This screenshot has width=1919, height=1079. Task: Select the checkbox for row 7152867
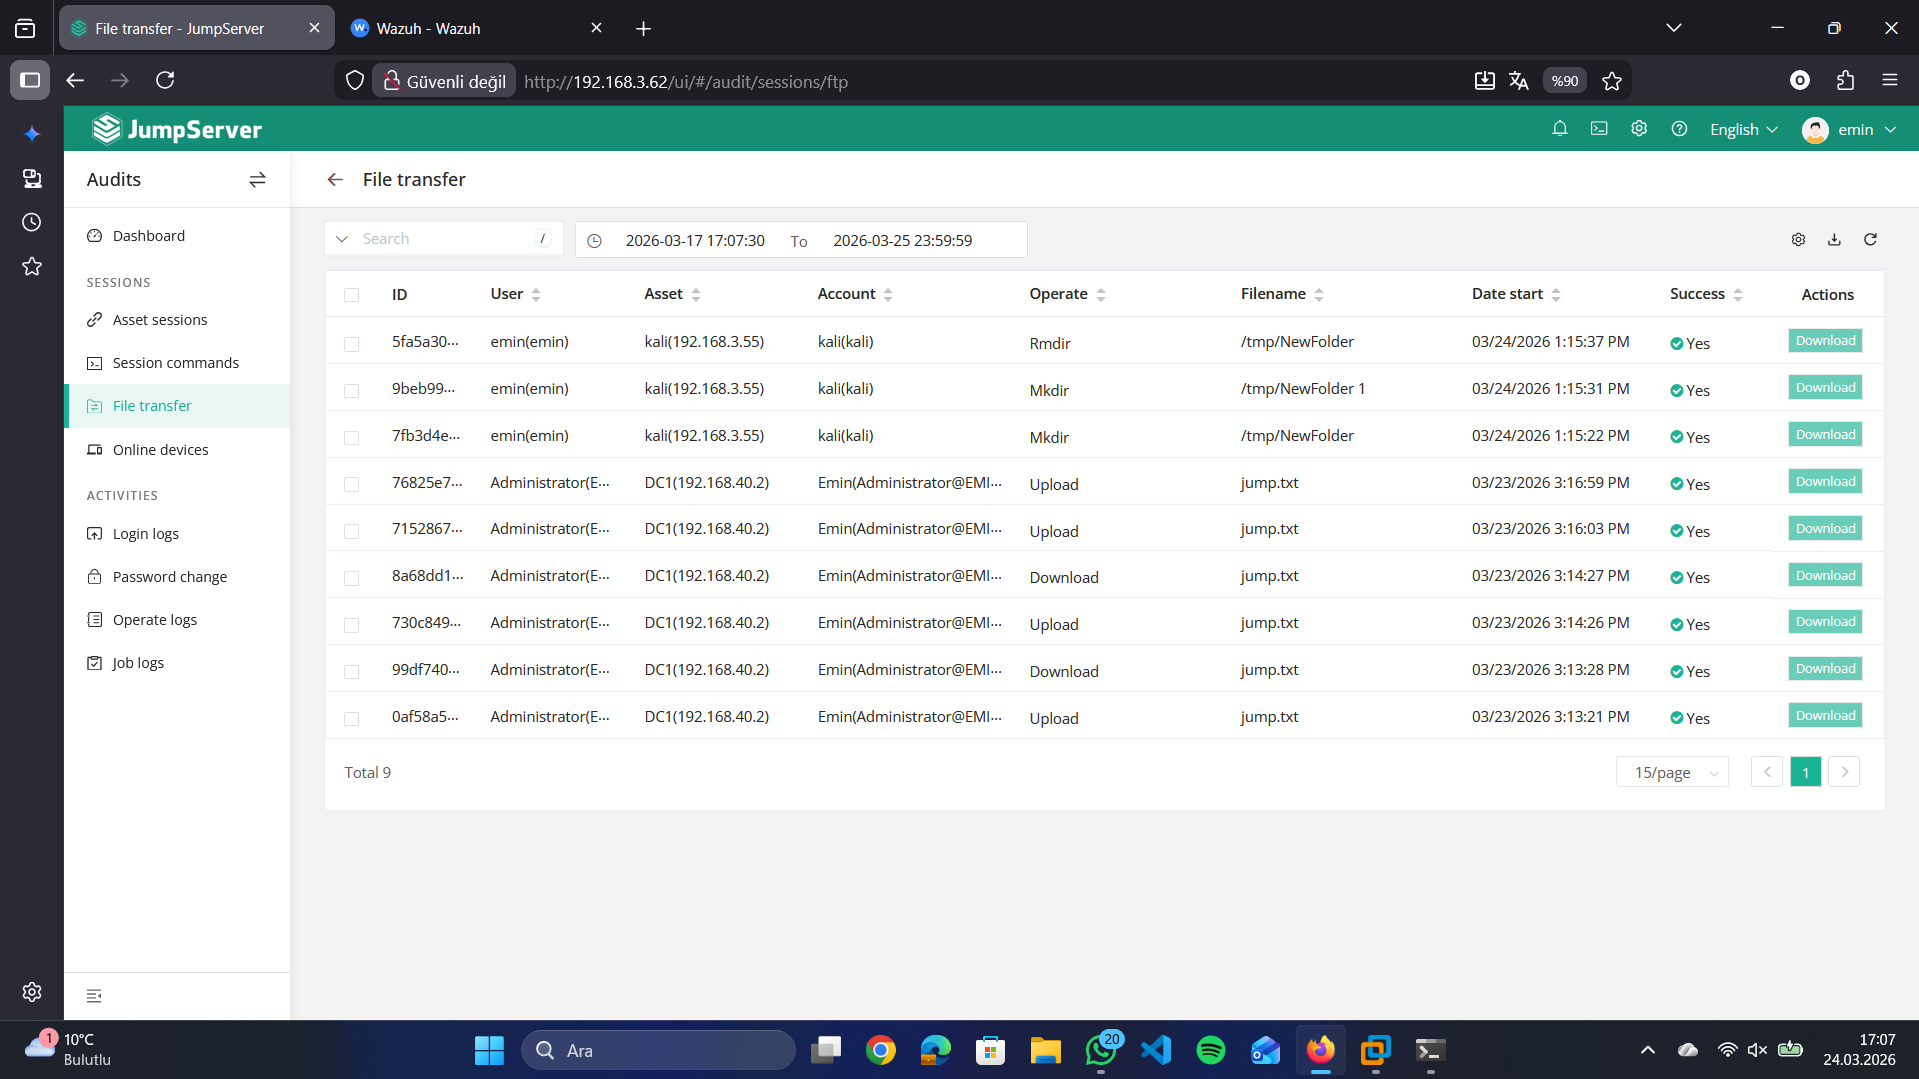pyautogui.click(x=351, y=532)
